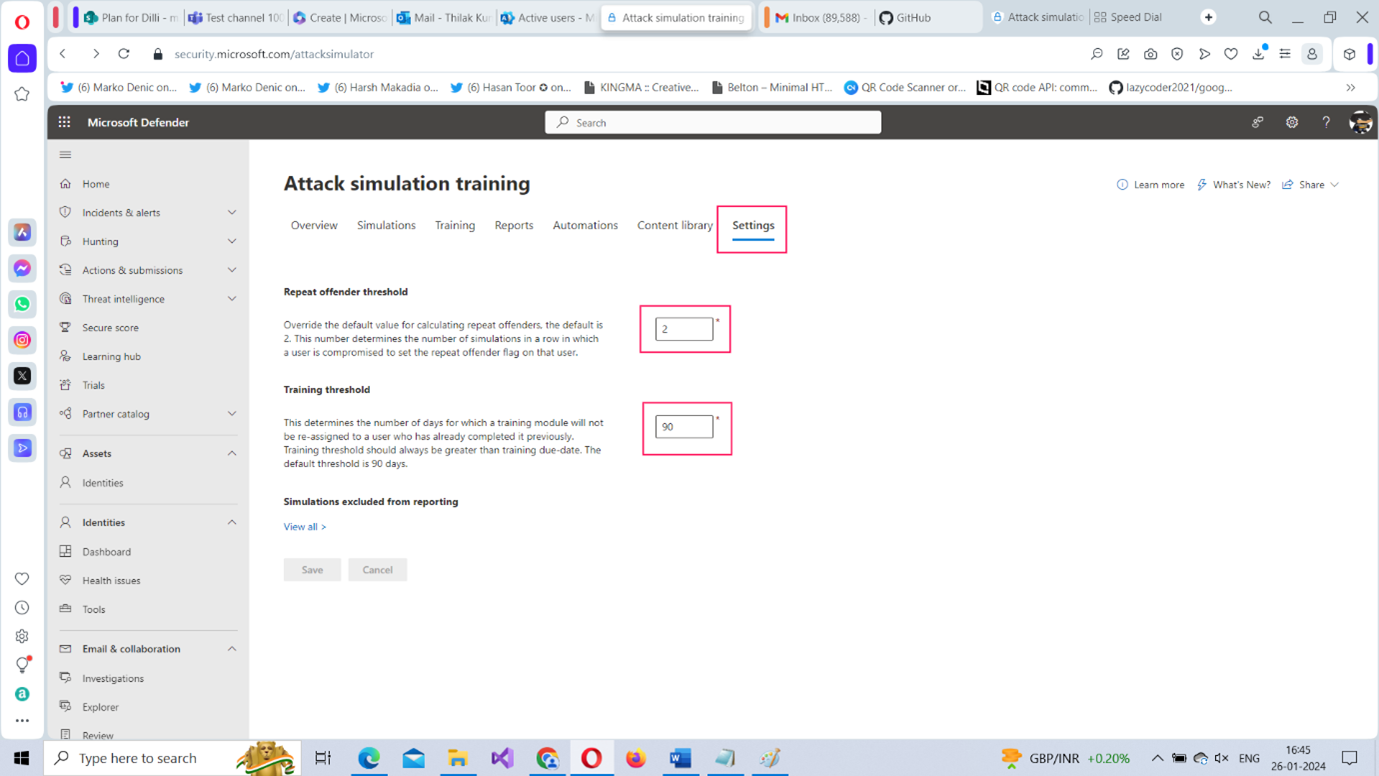Click the Secure score trophy icon
1379x776 pixels.
point(66,327)
